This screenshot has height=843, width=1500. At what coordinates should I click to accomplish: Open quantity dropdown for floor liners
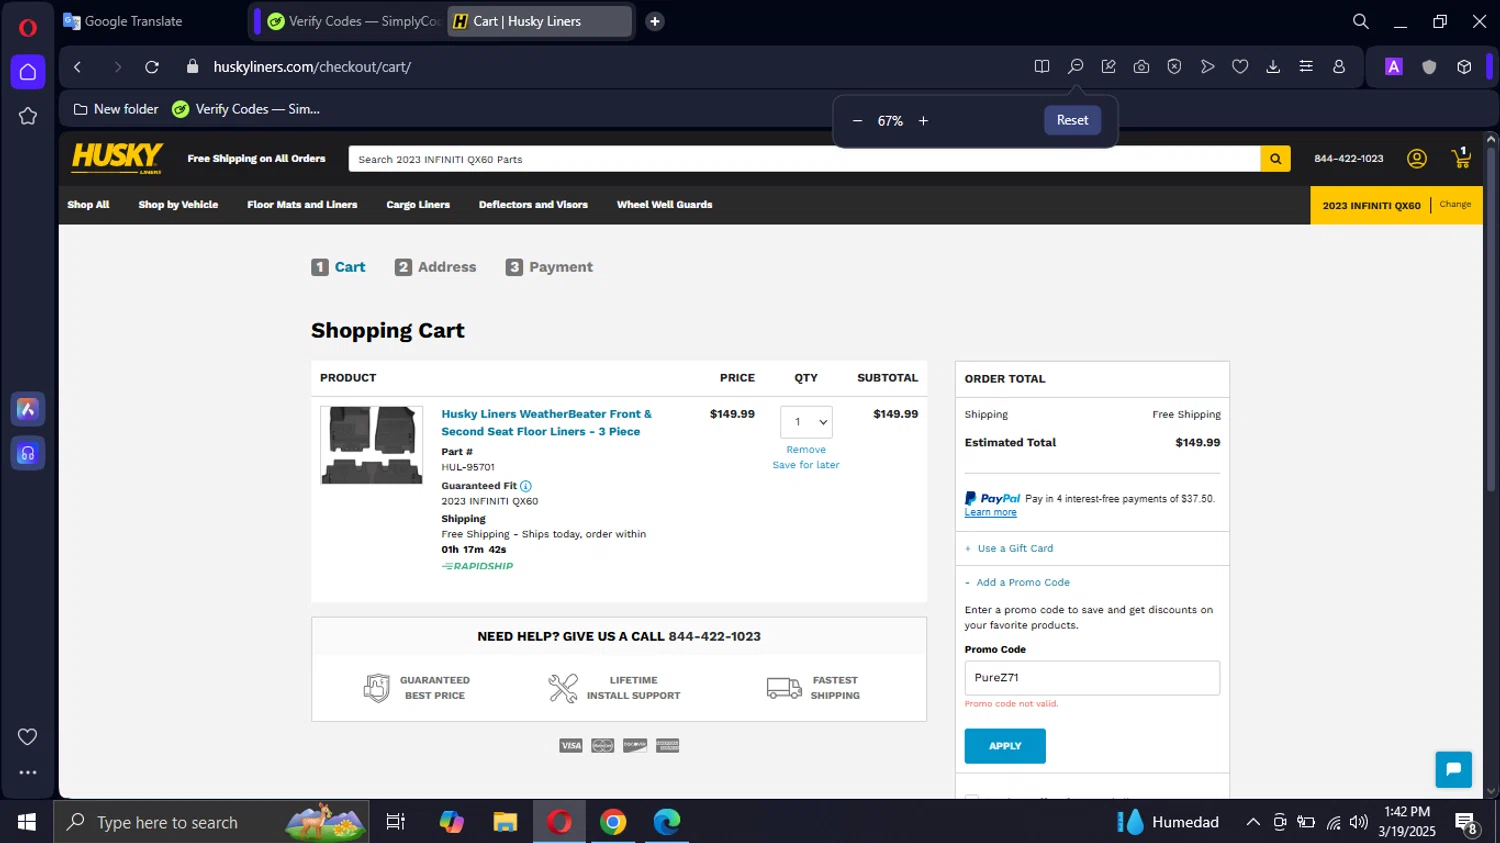[806, 422]
